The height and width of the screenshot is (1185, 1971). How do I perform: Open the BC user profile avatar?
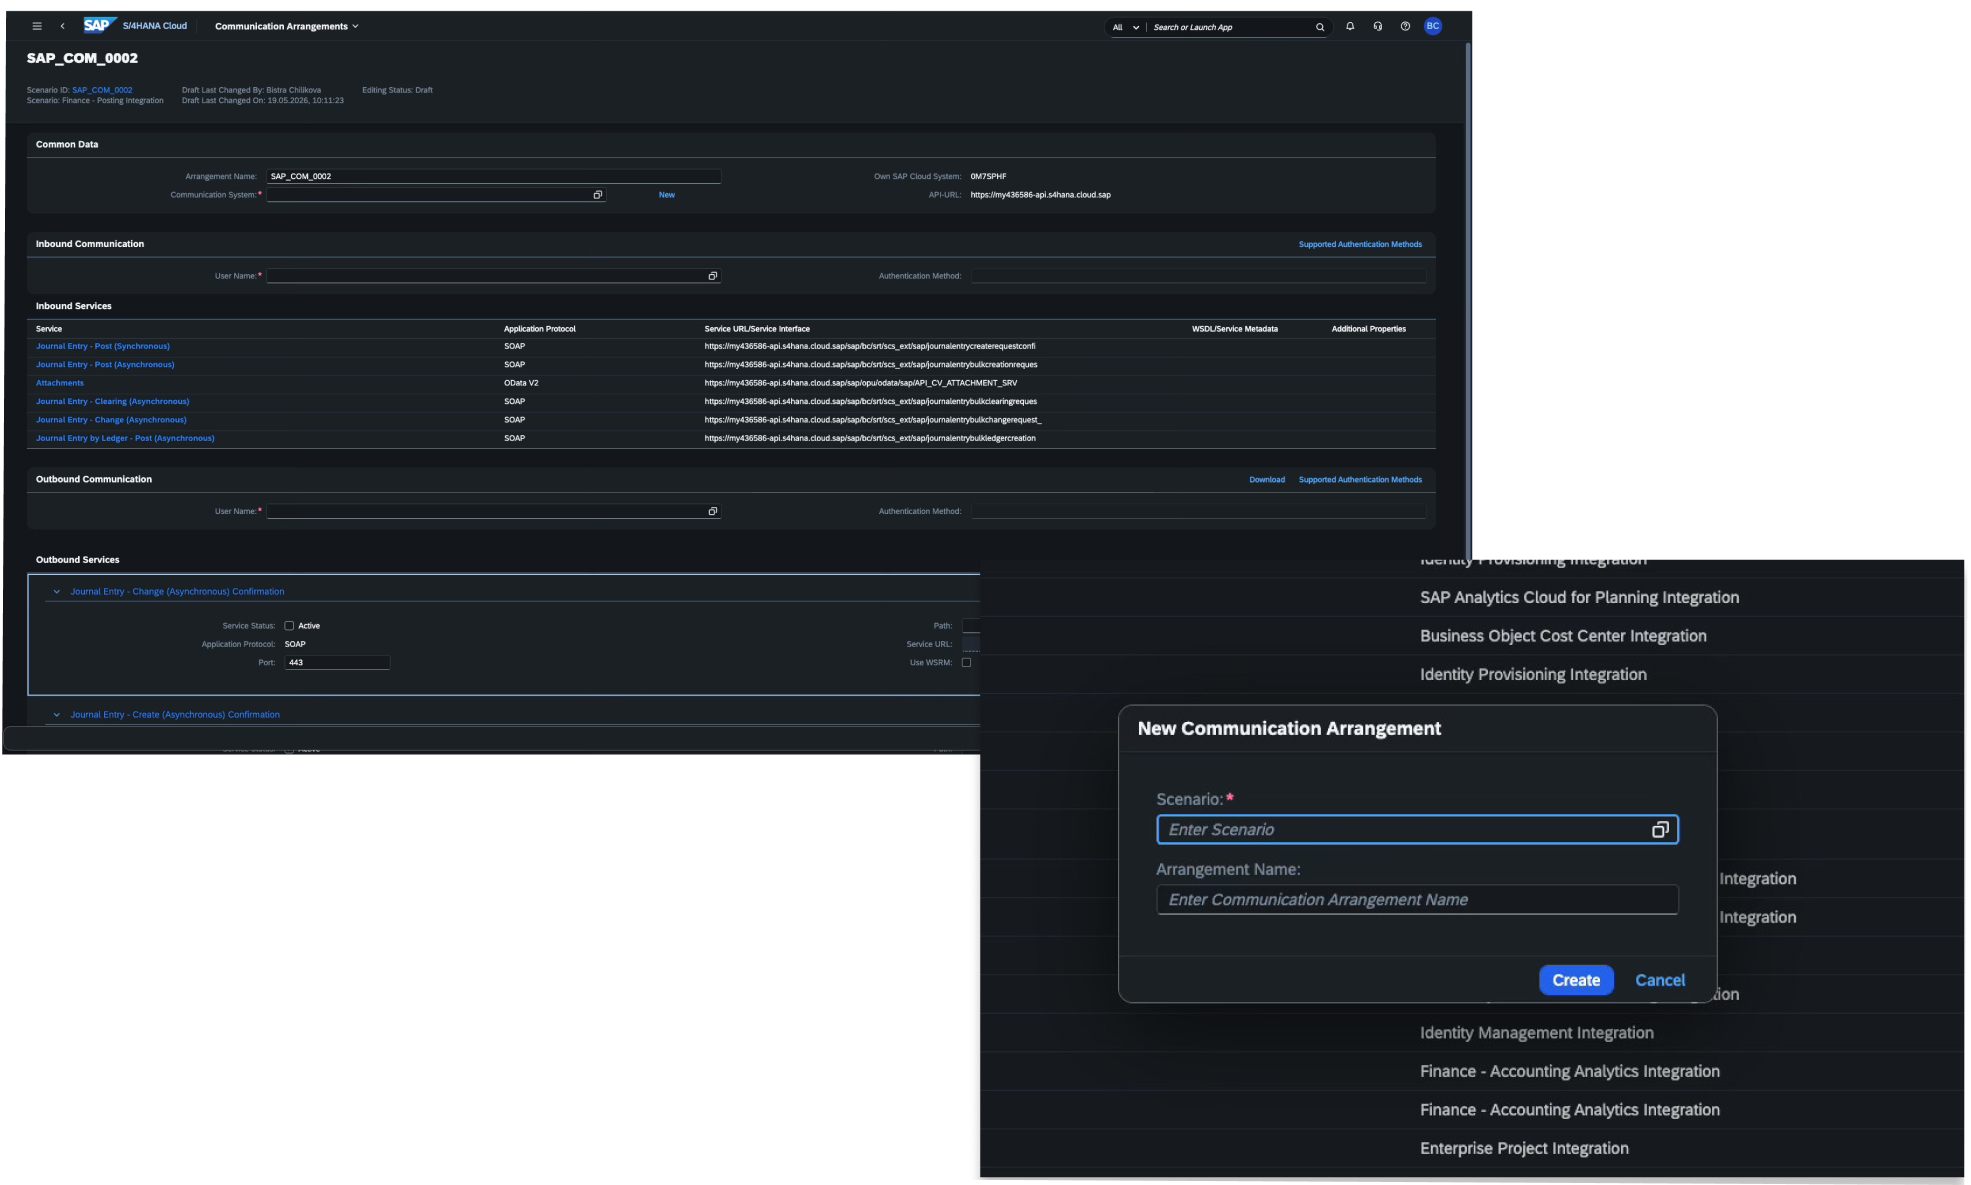[x=1433, y=26]
